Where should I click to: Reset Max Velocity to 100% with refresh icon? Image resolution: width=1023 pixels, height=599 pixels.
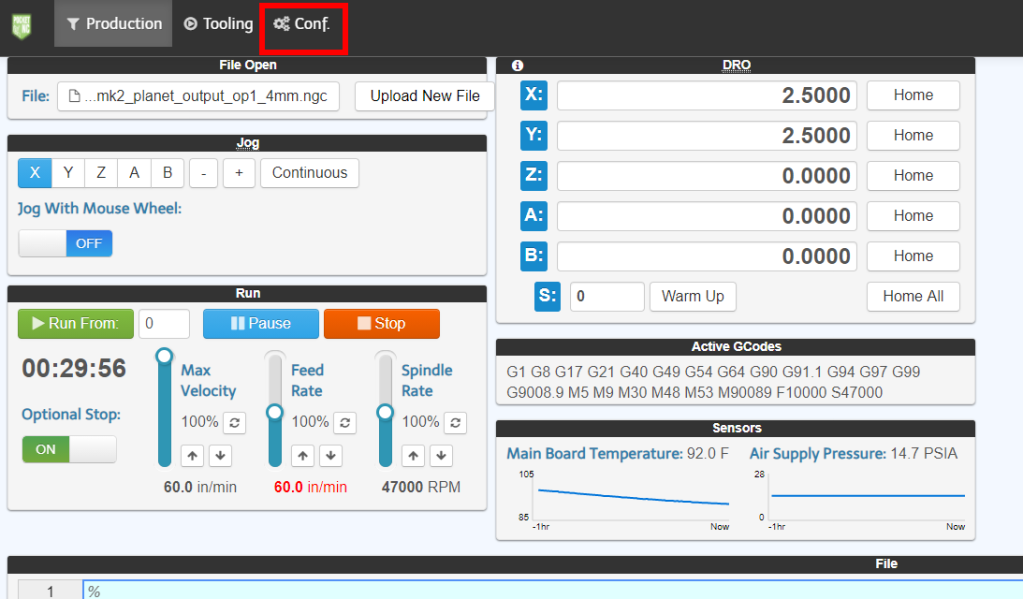(233, 422)
